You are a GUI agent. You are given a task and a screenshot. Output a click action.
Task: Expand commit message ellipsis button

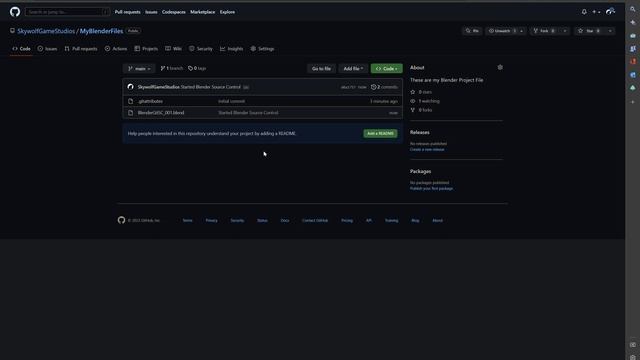(x=246, y=87)
